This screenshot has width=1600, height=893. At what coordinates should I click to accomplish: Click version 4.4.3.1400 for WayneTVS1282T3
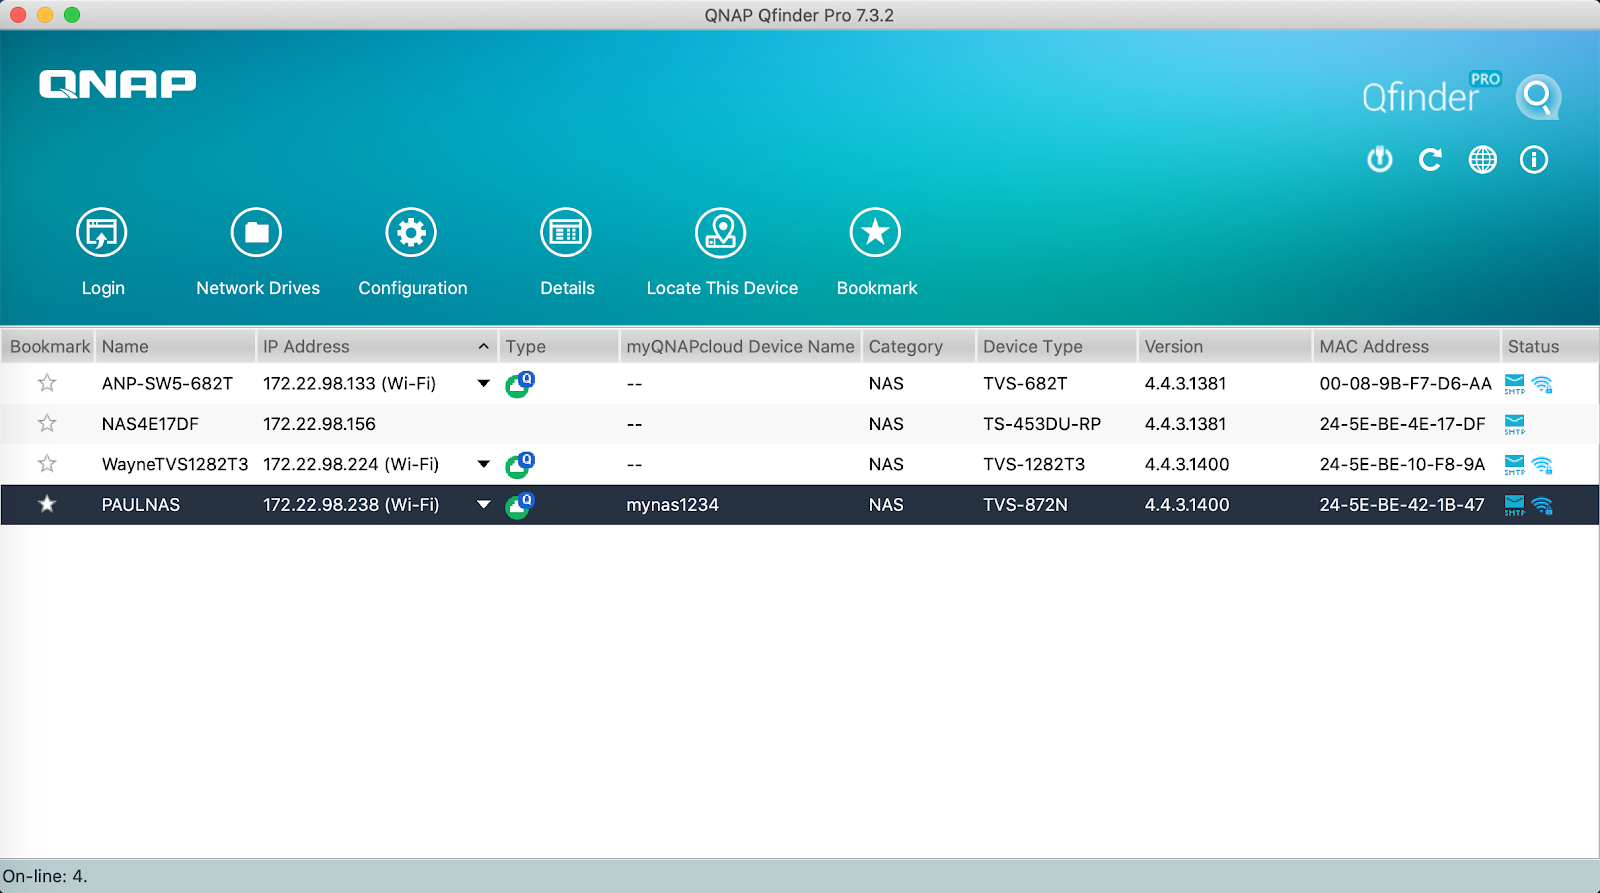coord(1187,464)
